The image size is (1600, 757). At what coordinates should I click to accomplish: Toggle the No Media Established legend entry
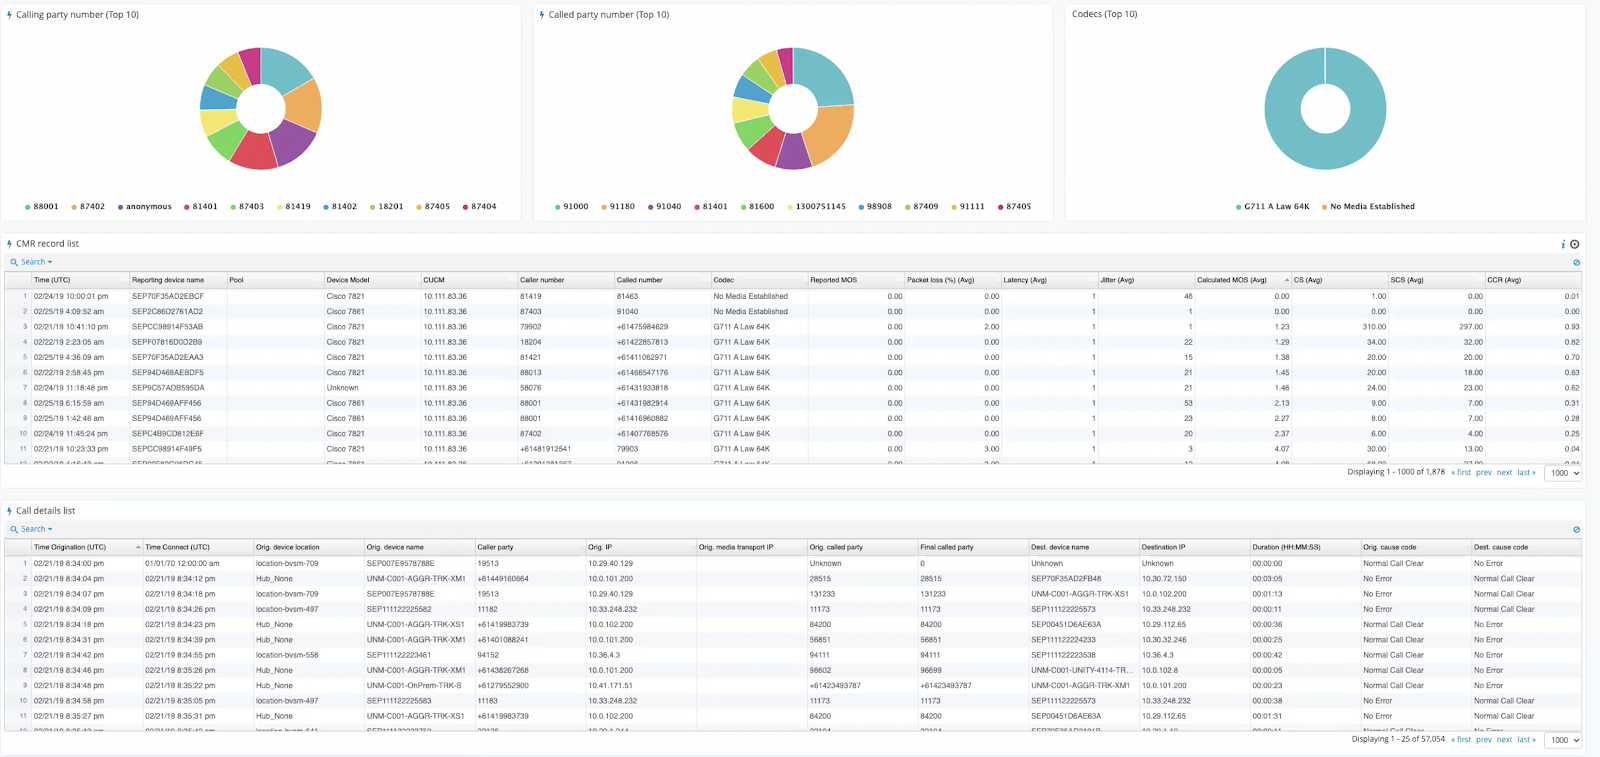pos(1368,207)
